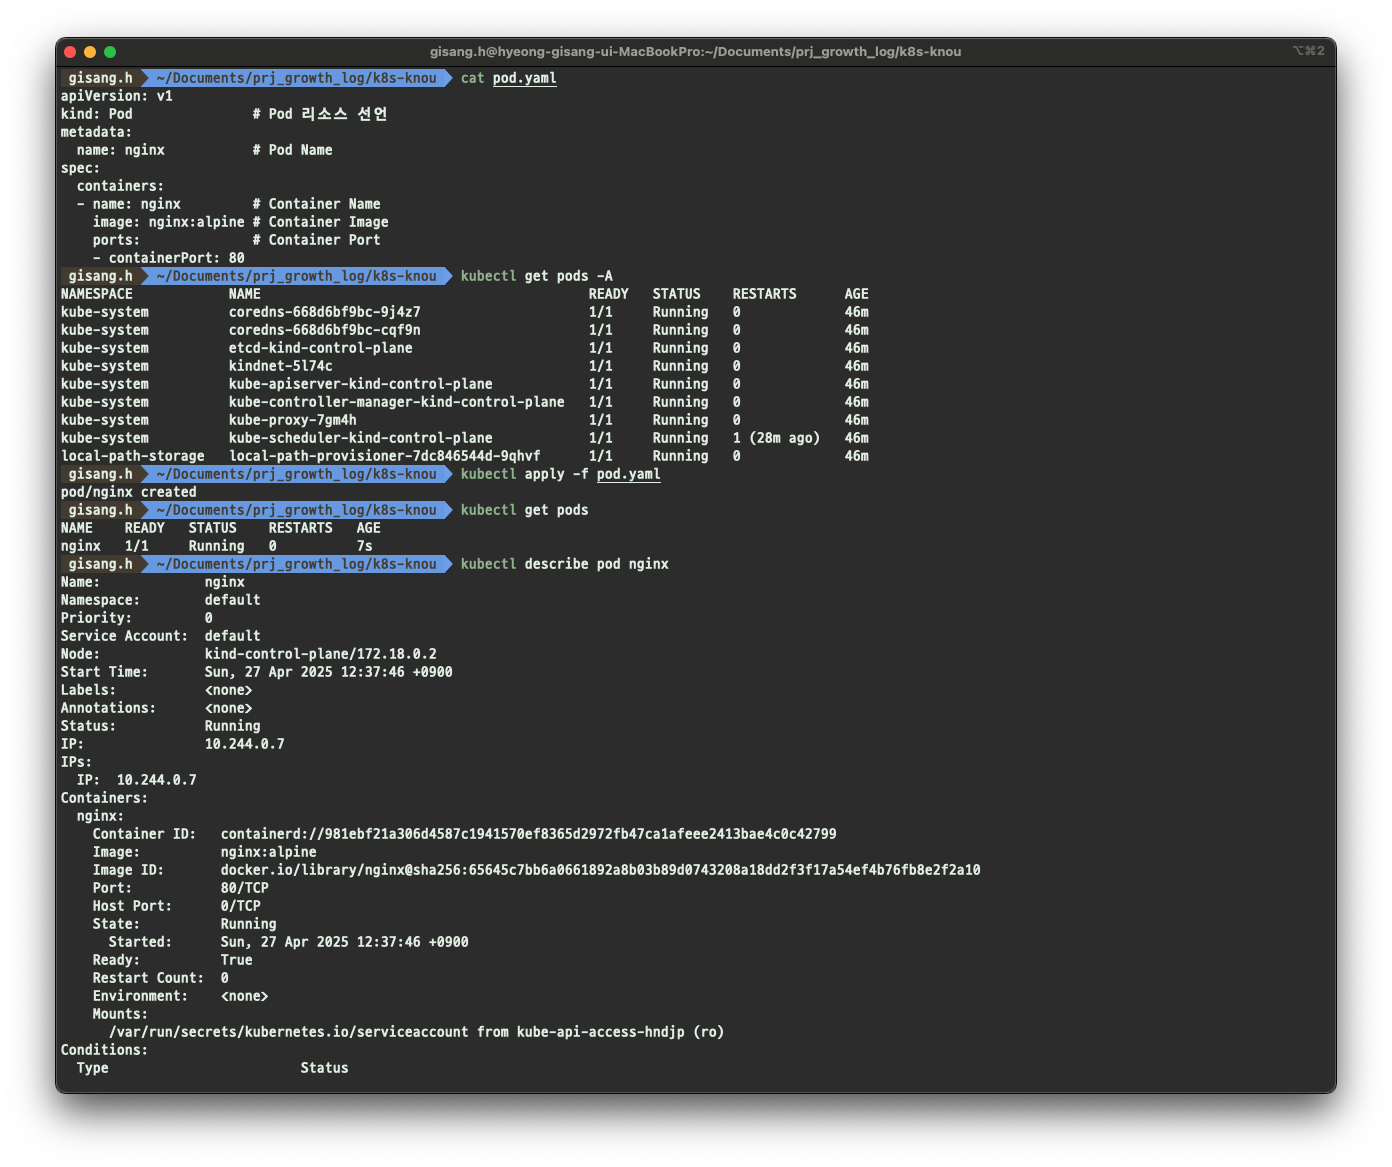
Task: Click the ⌥⌘2 window shortcut indicator
Action: 1309,51
